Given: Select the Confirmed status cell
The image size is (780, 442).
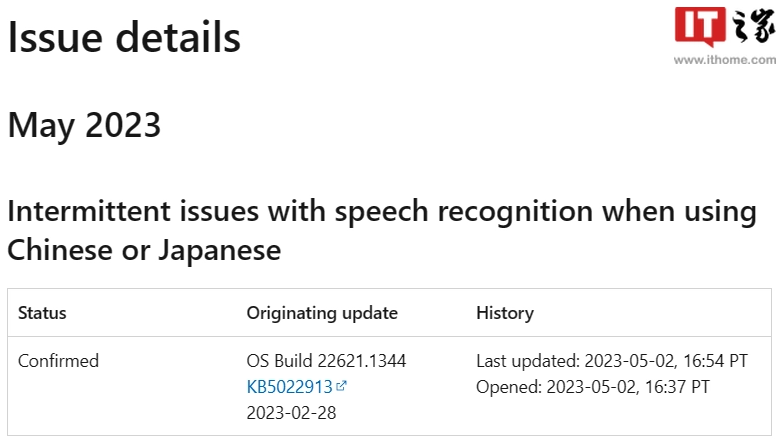Looking at the screenshot, I should 58,361.
